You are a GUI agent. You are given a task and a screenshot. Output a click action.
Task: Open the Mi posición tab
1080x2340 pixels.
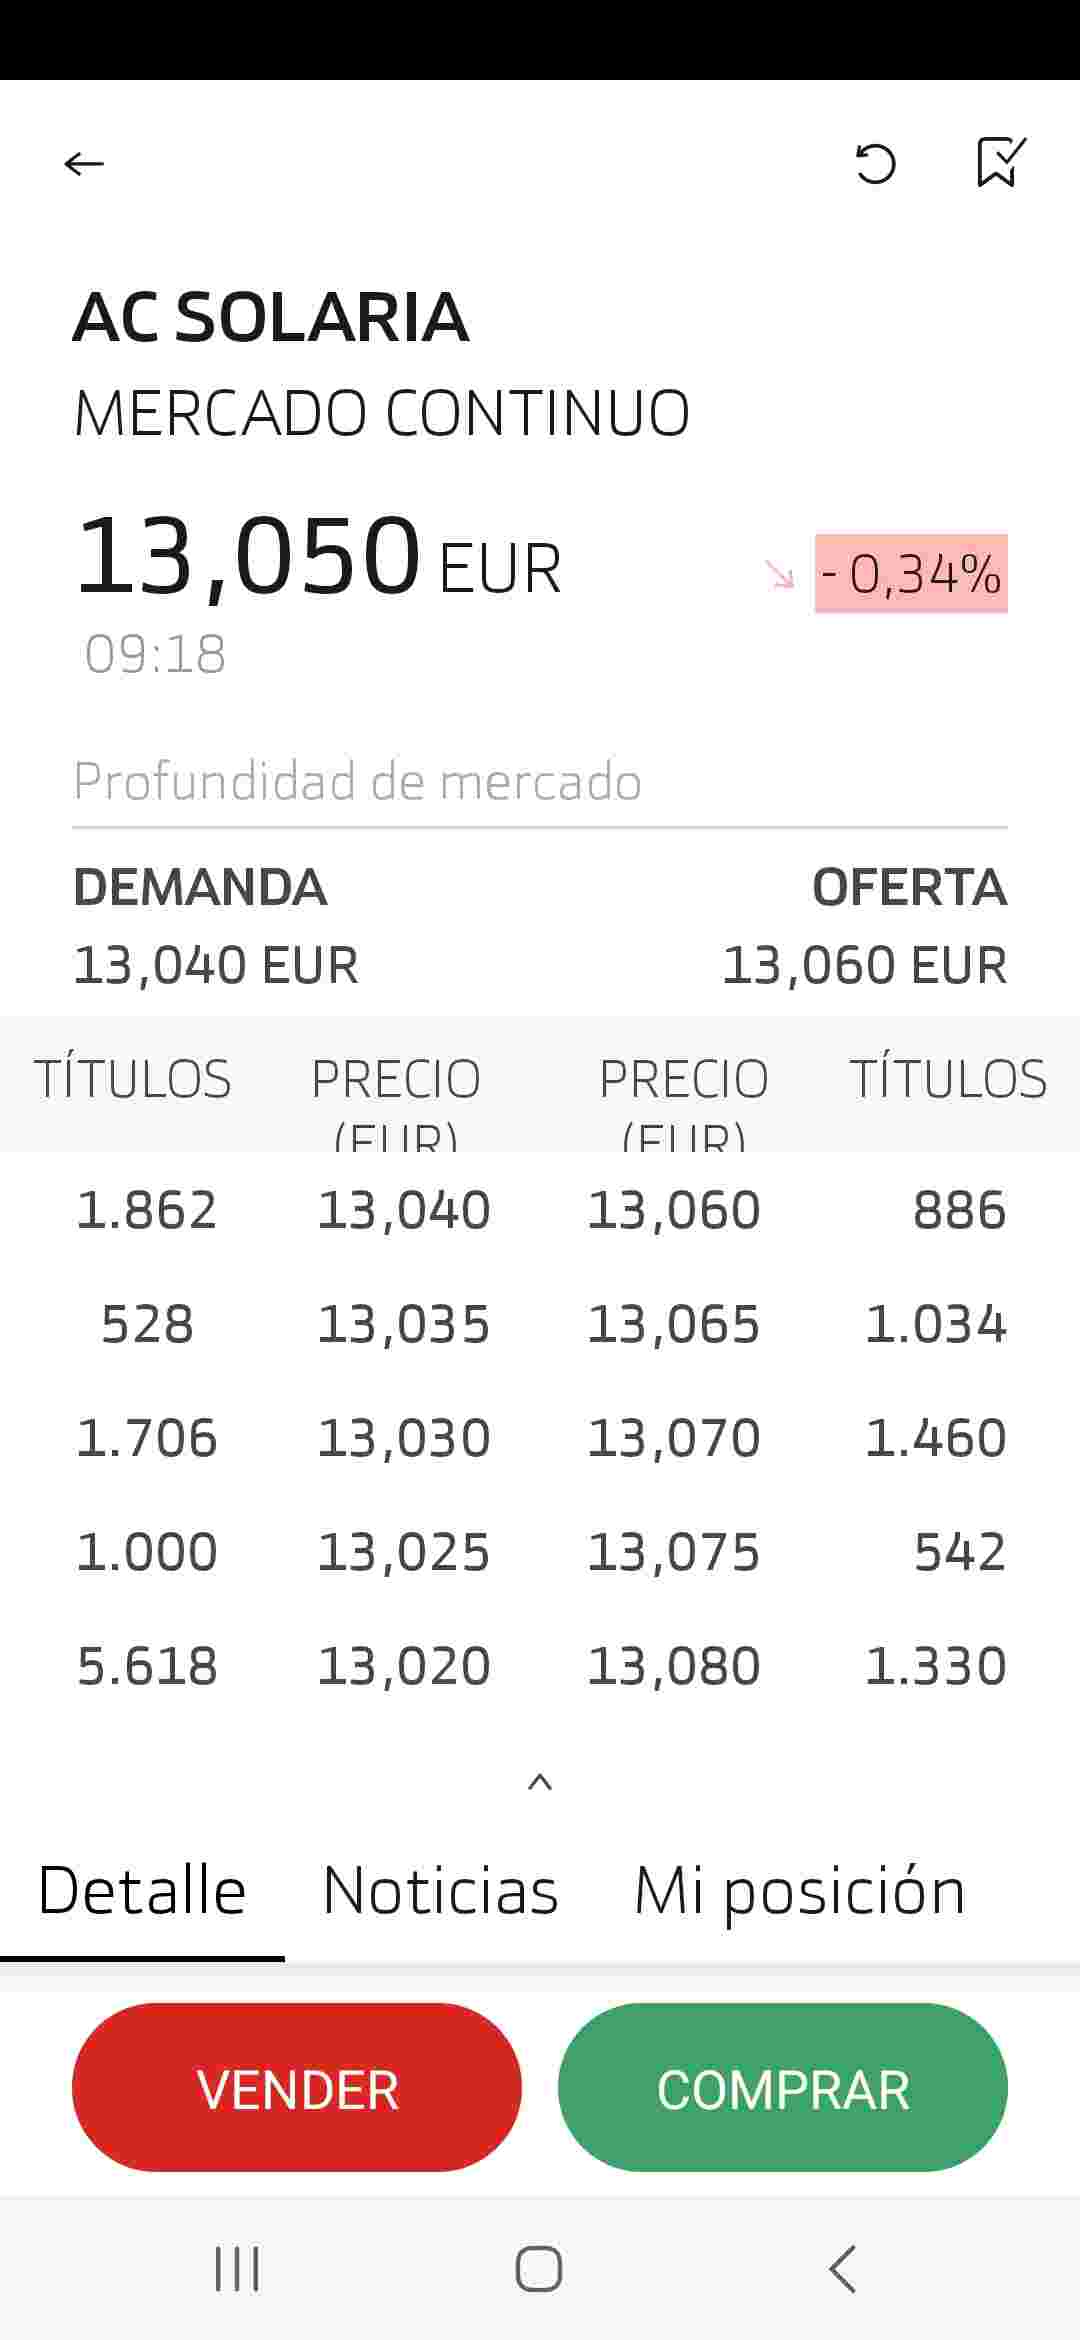point(800,1892)
